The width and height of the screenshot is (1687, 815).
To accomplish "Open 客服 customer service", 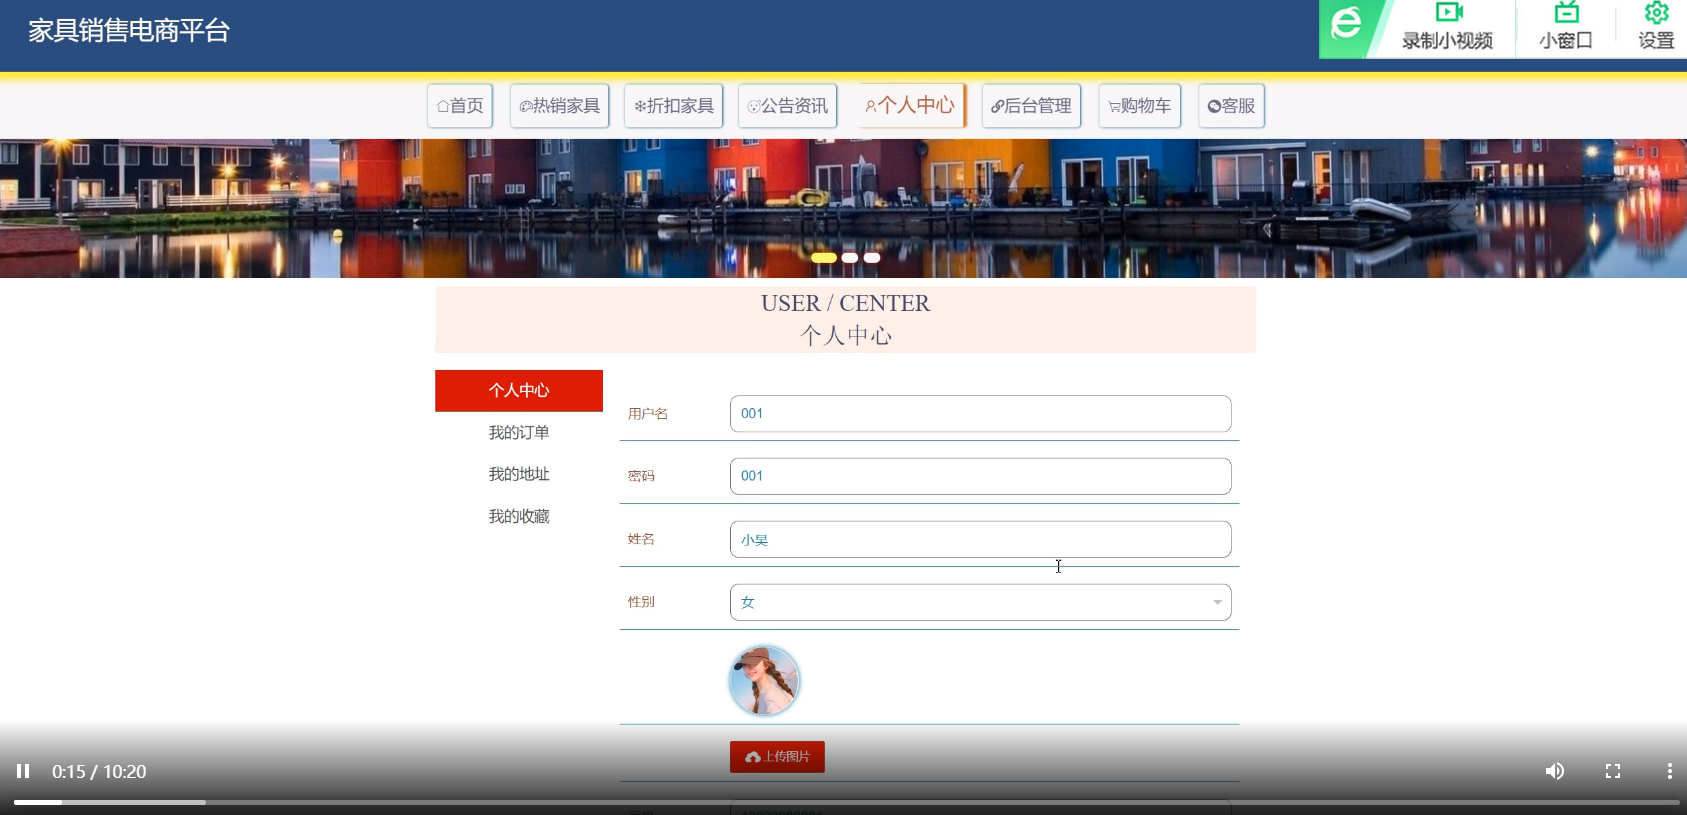I will click(1231, 106).
